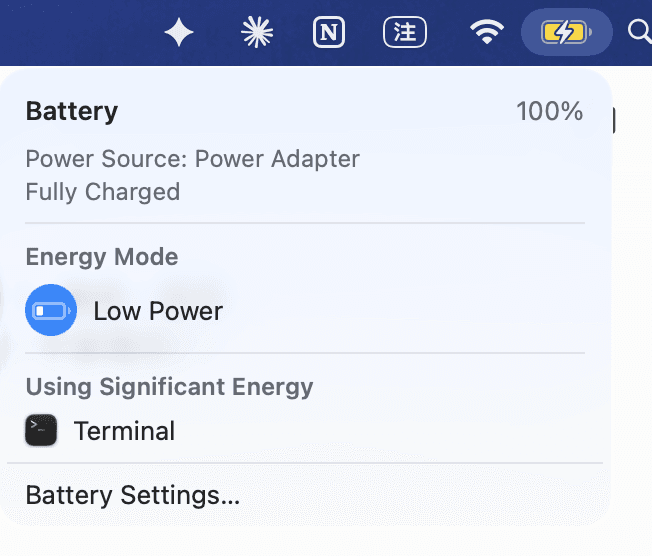
Task: Click the Battery heading
Action: coord(72,111)
